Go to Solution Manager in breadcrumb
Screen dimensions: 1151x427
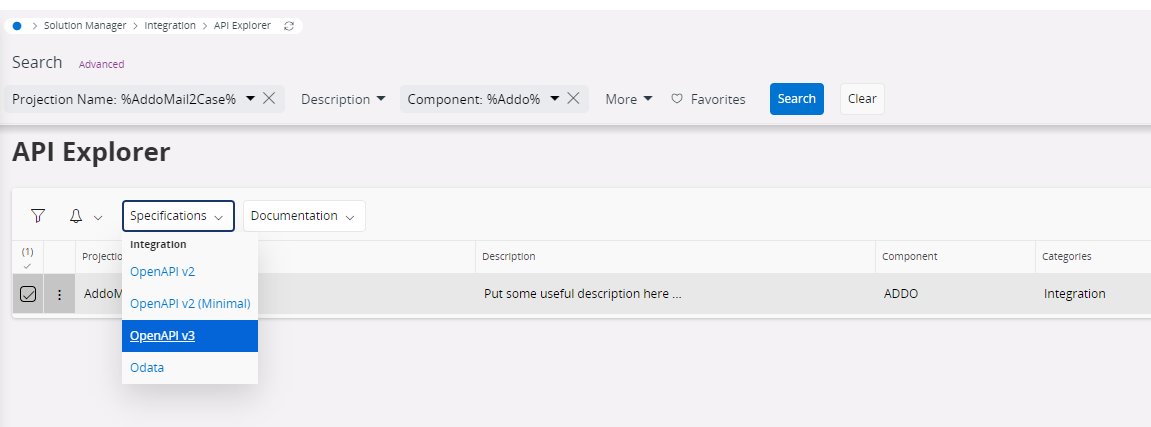click(84, 26)
